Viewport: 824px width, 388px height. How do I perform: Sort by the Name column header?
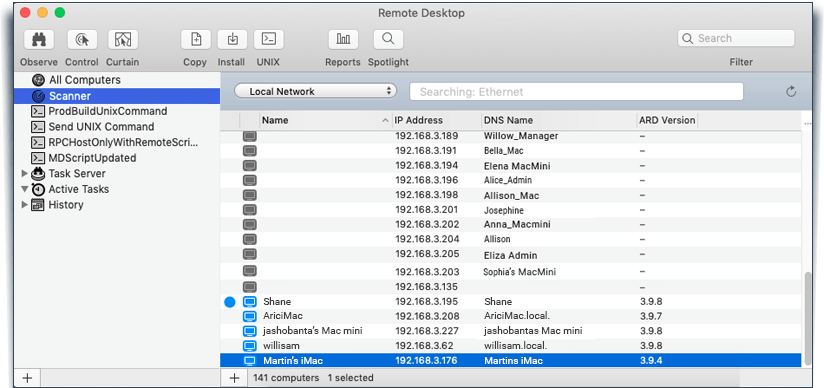(325, 120)
